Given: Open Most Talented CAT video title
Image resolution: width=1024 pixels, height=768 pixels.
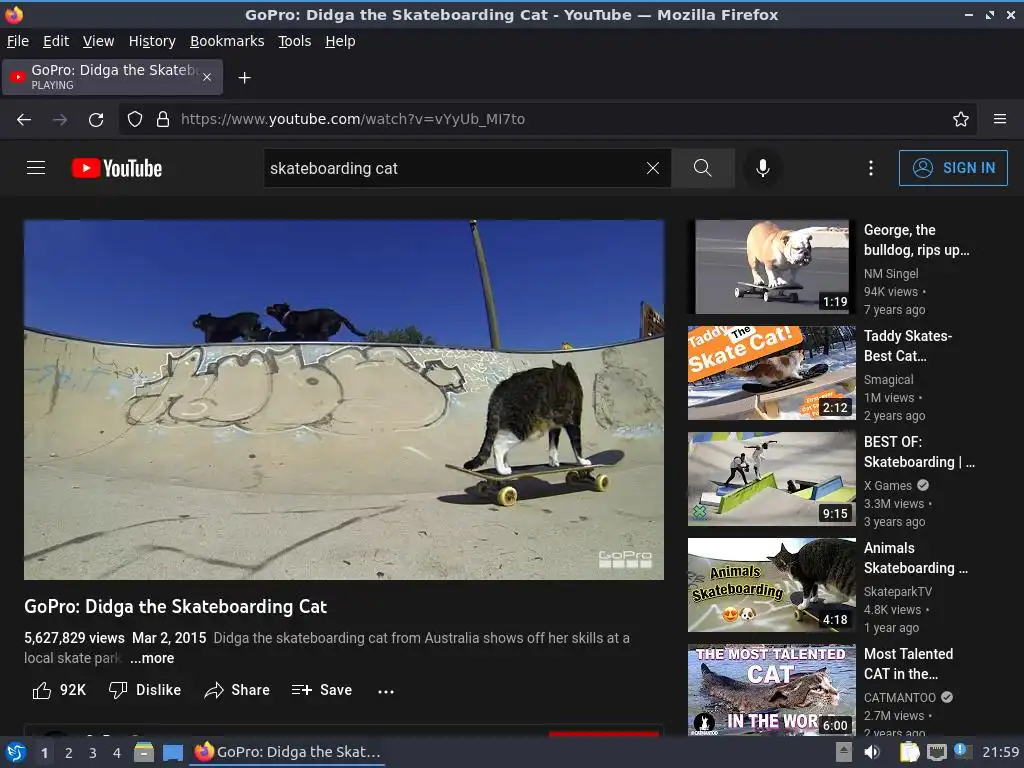Looking at the screenshot, I should tap(908, 664).
